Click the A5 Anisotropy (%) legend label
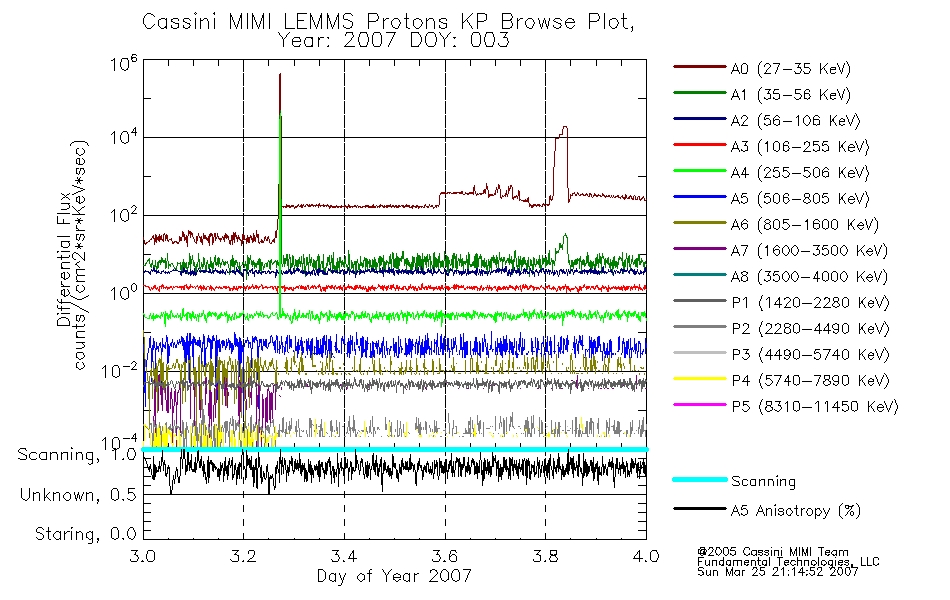This screenshot has height=600, width=950. pyautogui.click(x=796, y=511)
